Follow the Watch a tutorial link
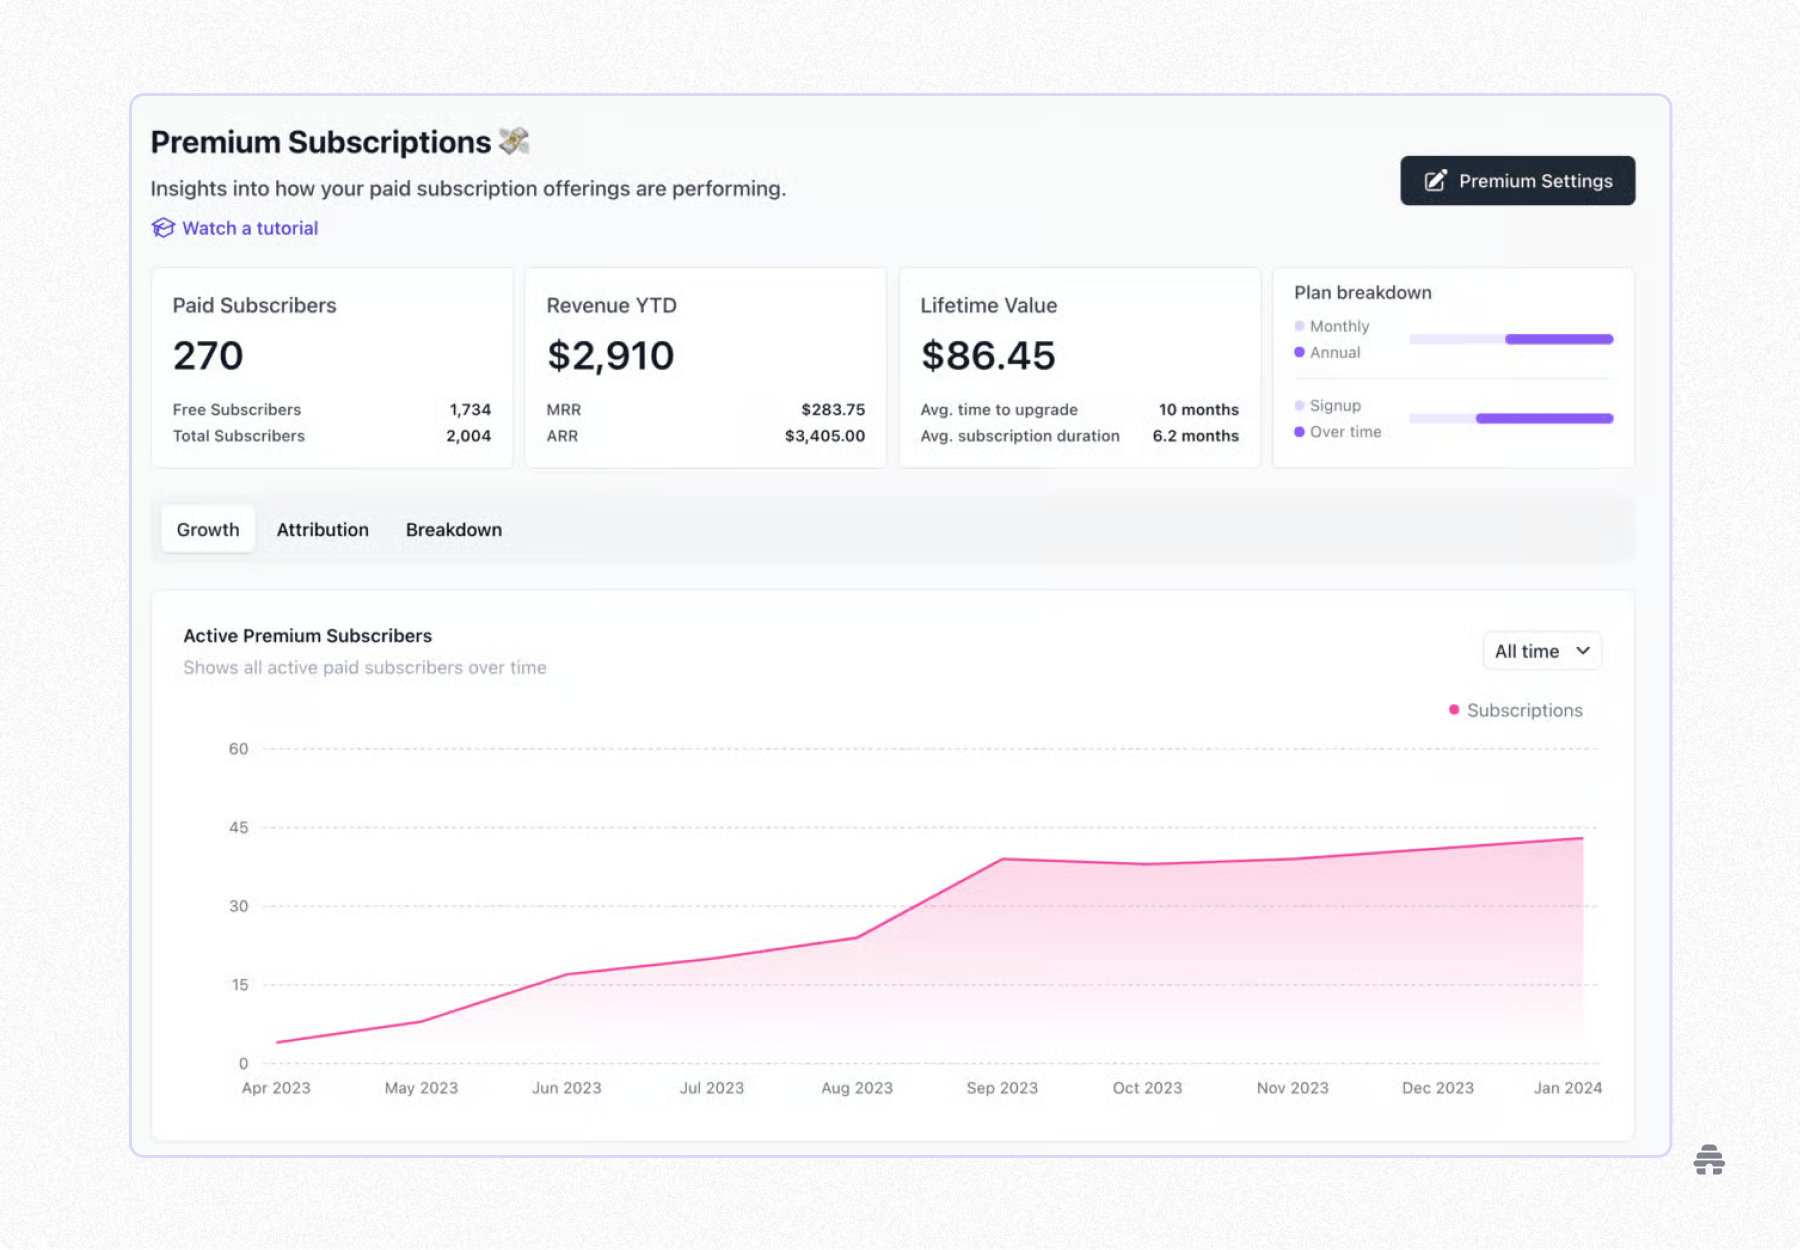 pos(249,228)
